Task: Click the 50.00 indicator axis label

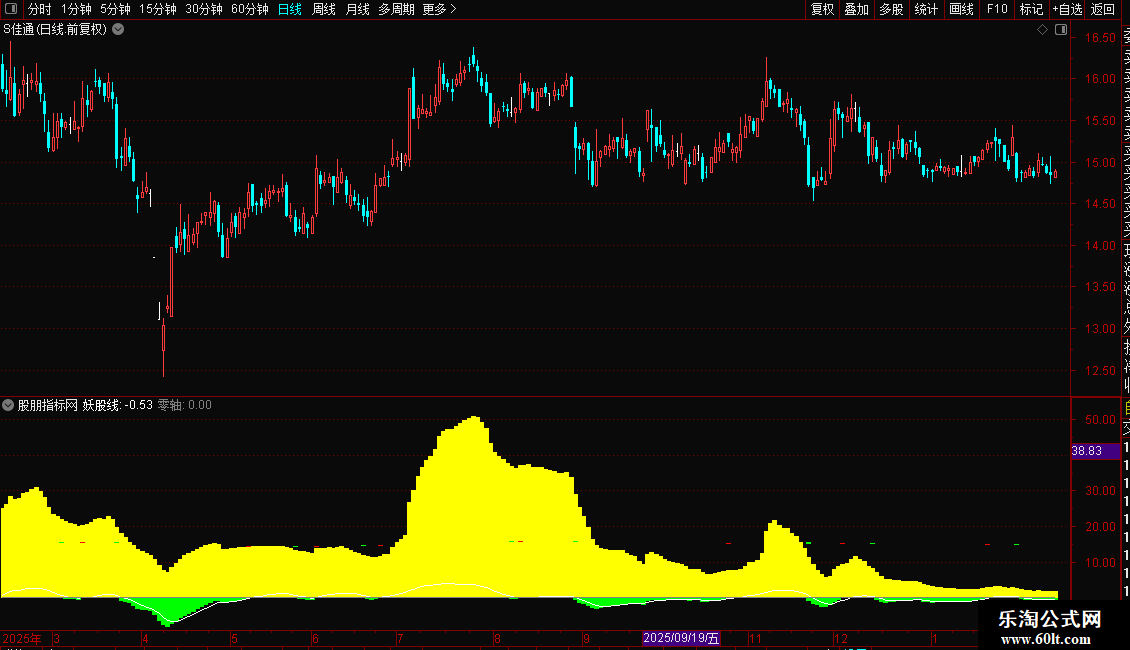Action: click(x=1100, y=419)
